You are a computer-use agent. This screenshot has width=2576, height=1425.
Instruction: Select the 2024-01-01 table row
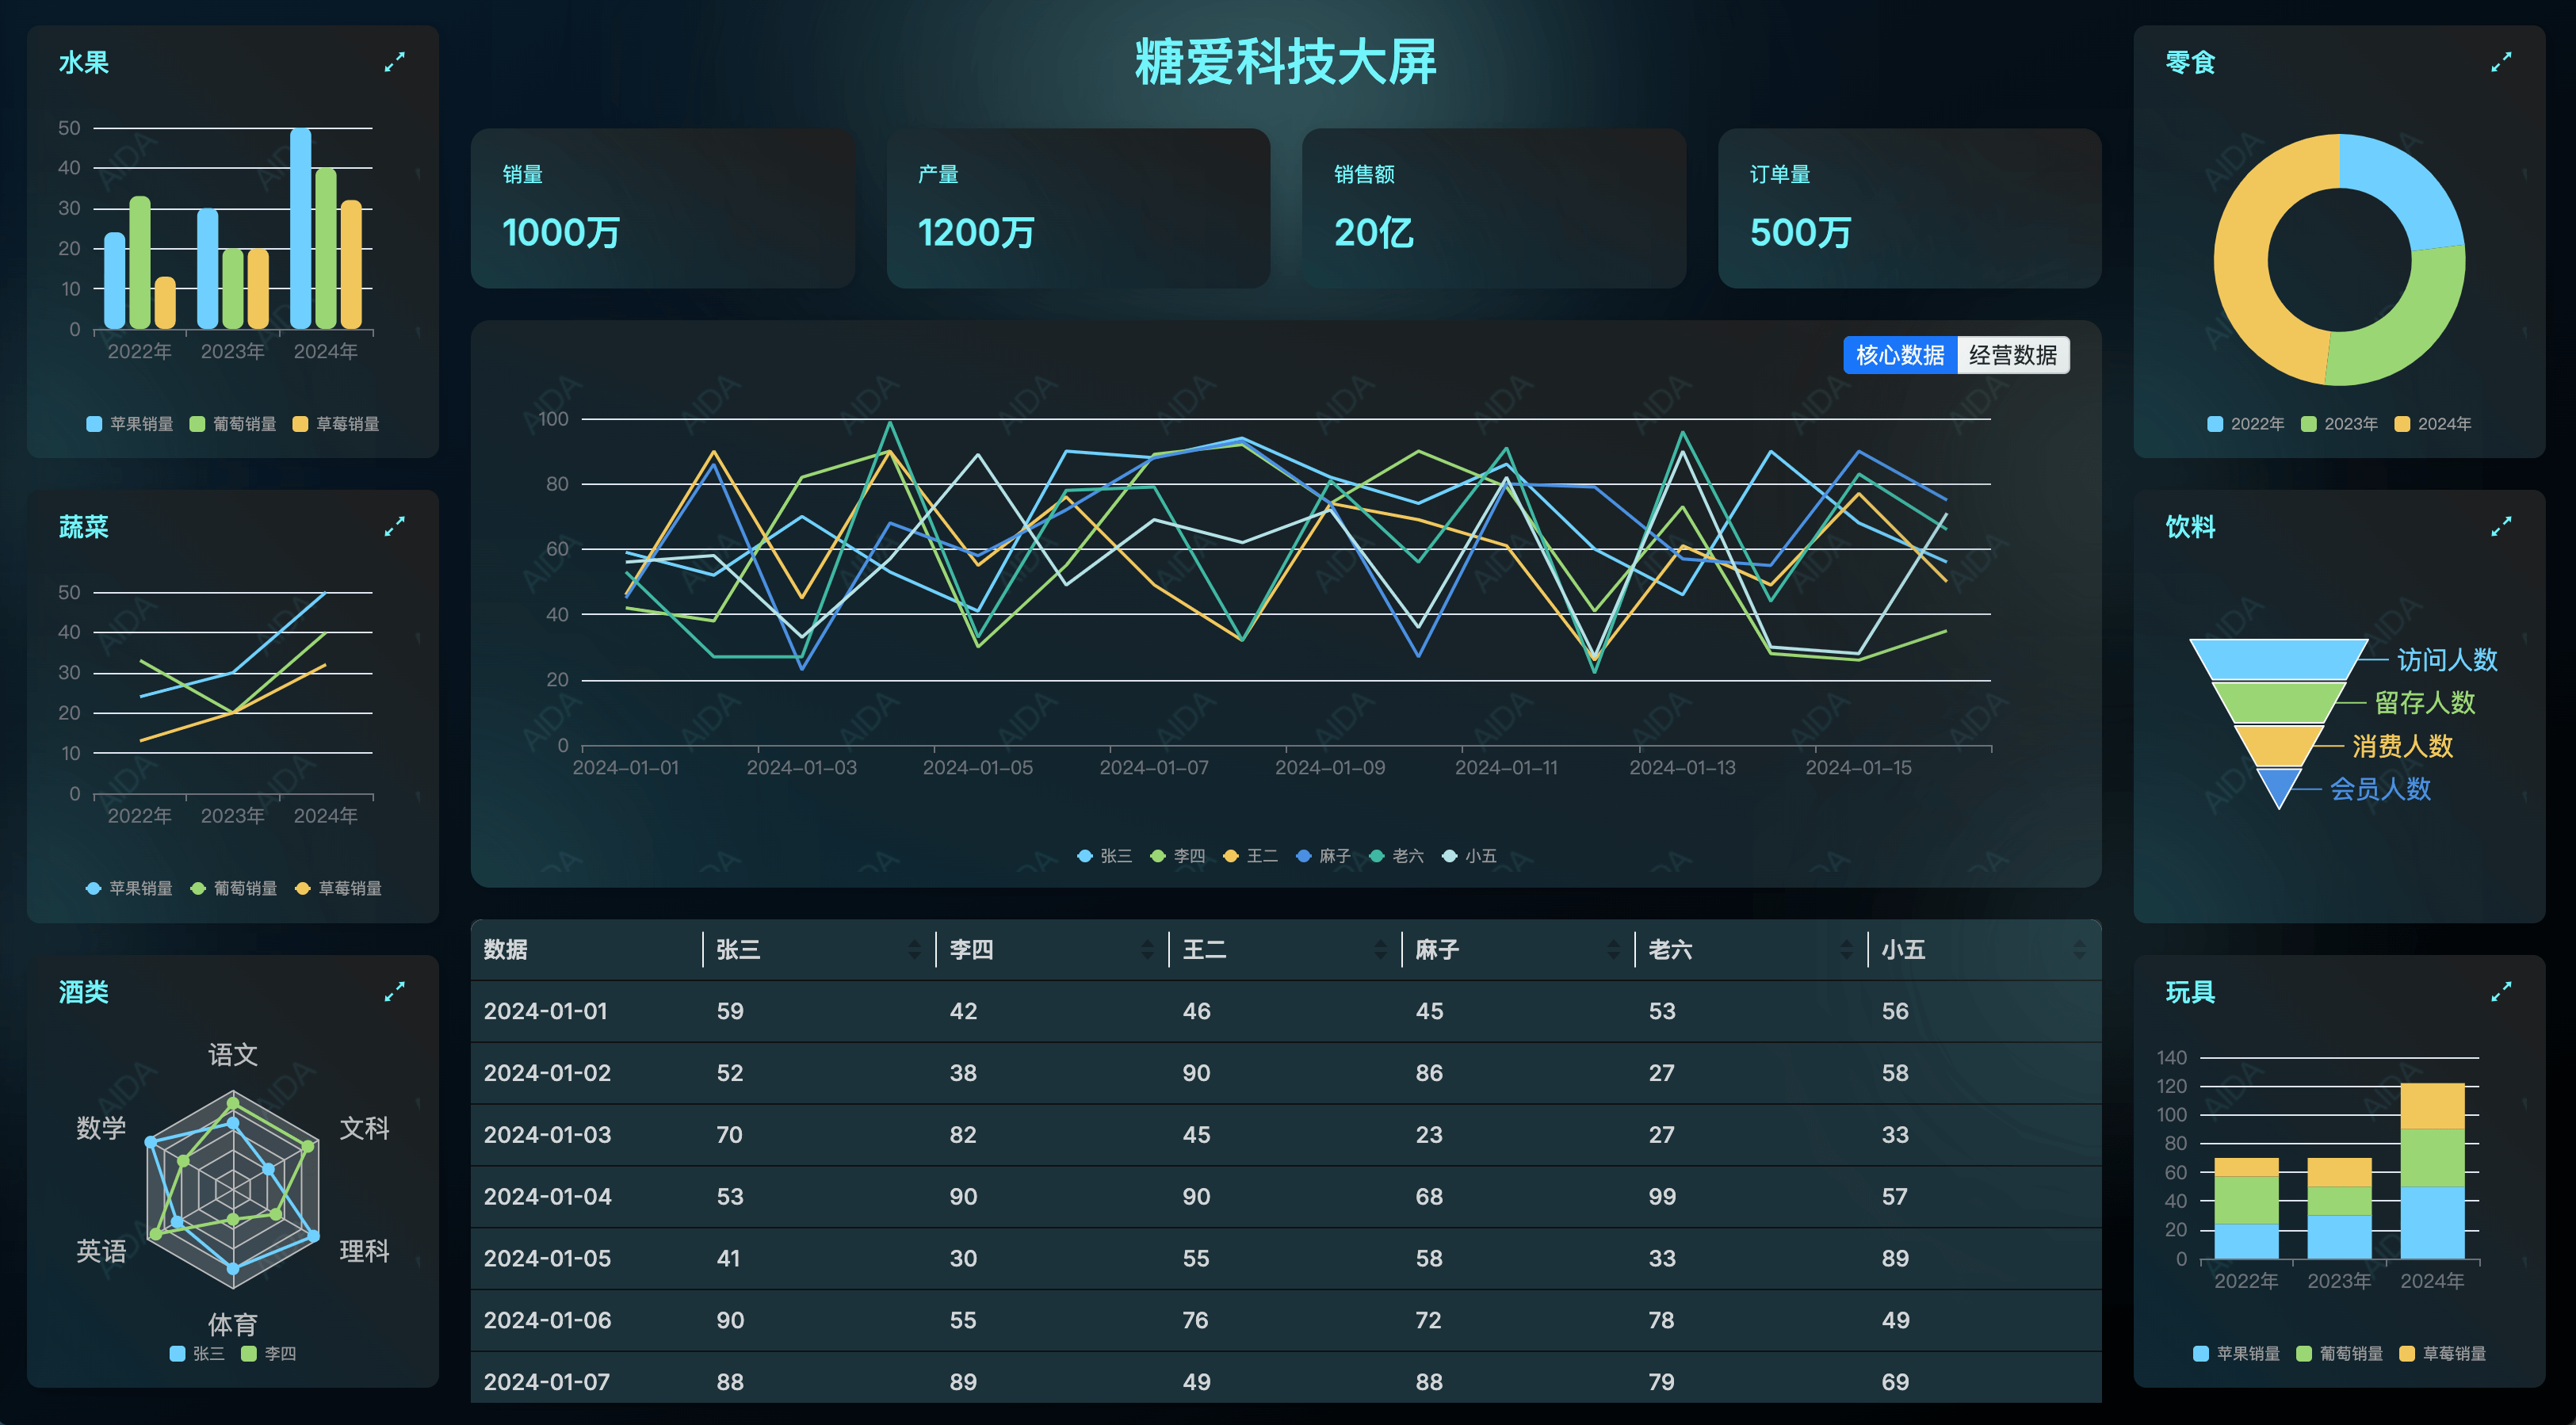pyautogui.click(x=1286, y=1011)
